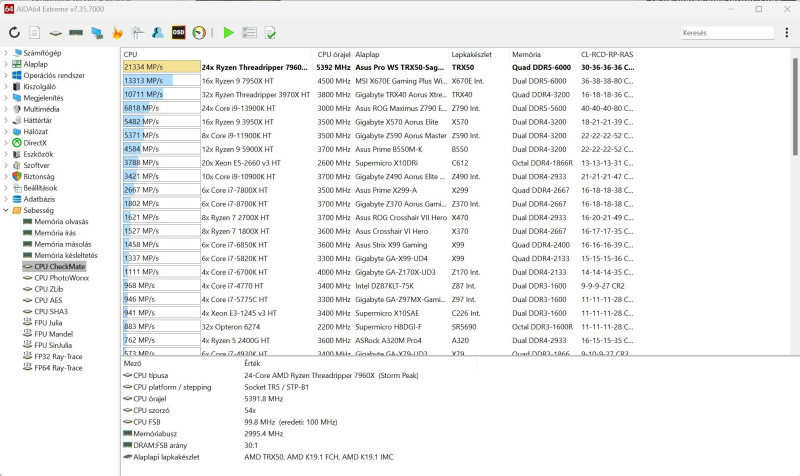Select the 21334 MP/s result bar
The height and width of the screenshot is (476, 800).
coord(162,67)
